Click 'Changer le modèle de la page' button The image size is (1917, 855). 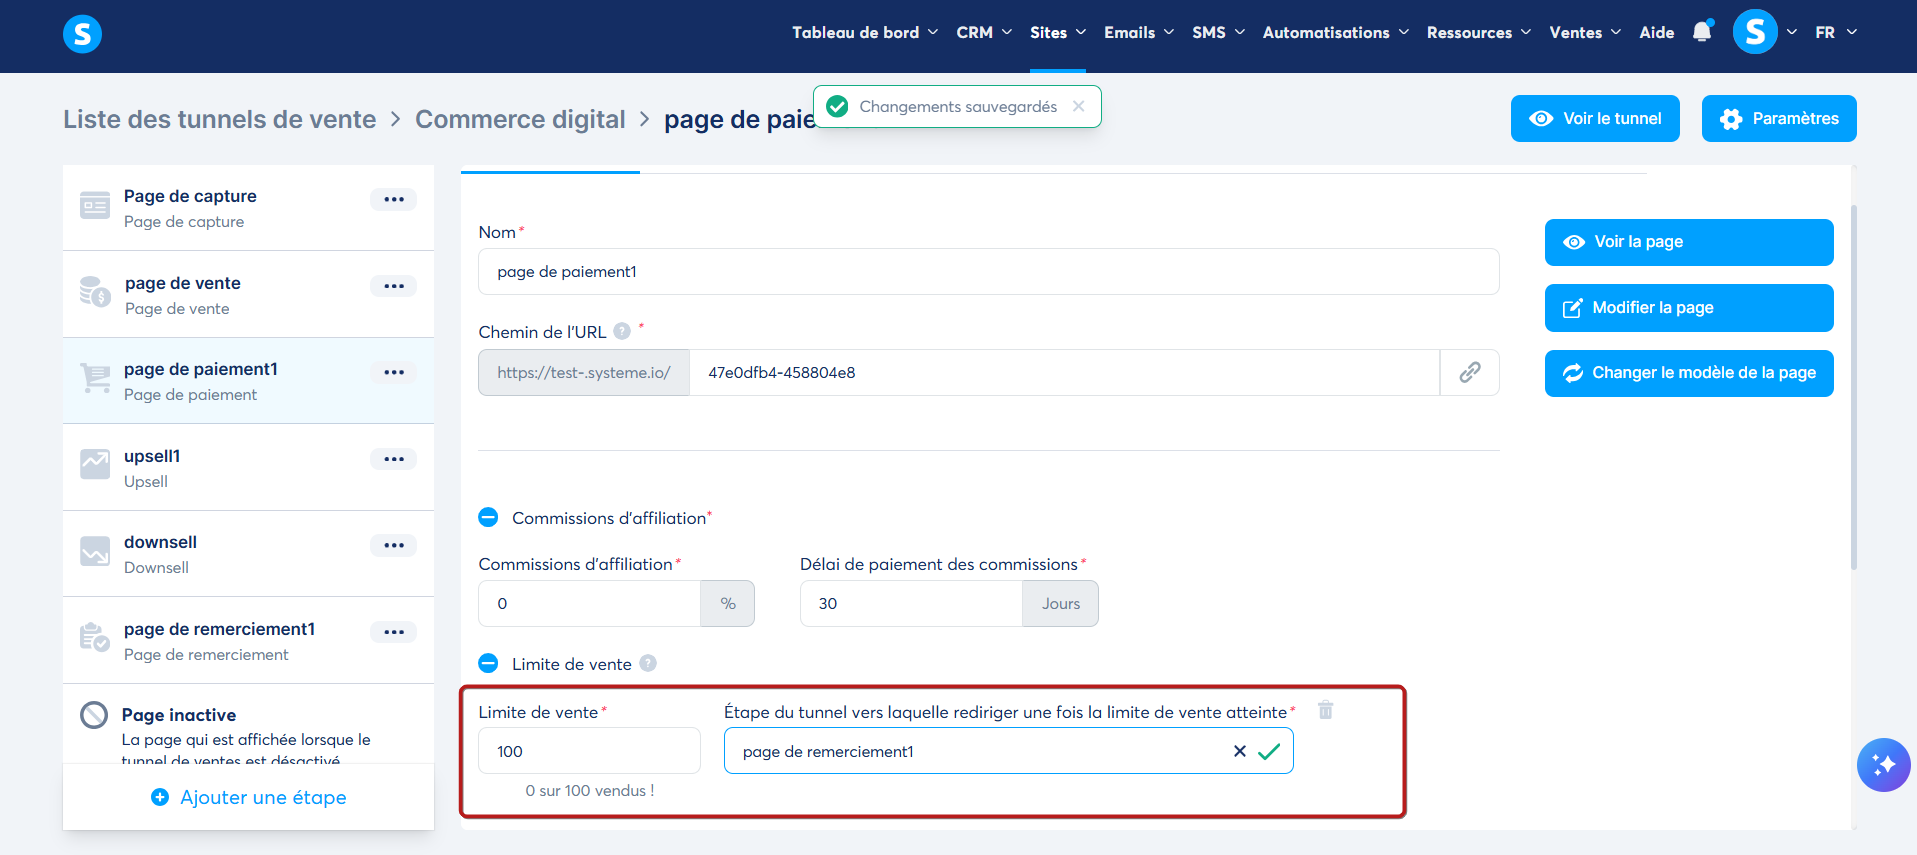1689,373
